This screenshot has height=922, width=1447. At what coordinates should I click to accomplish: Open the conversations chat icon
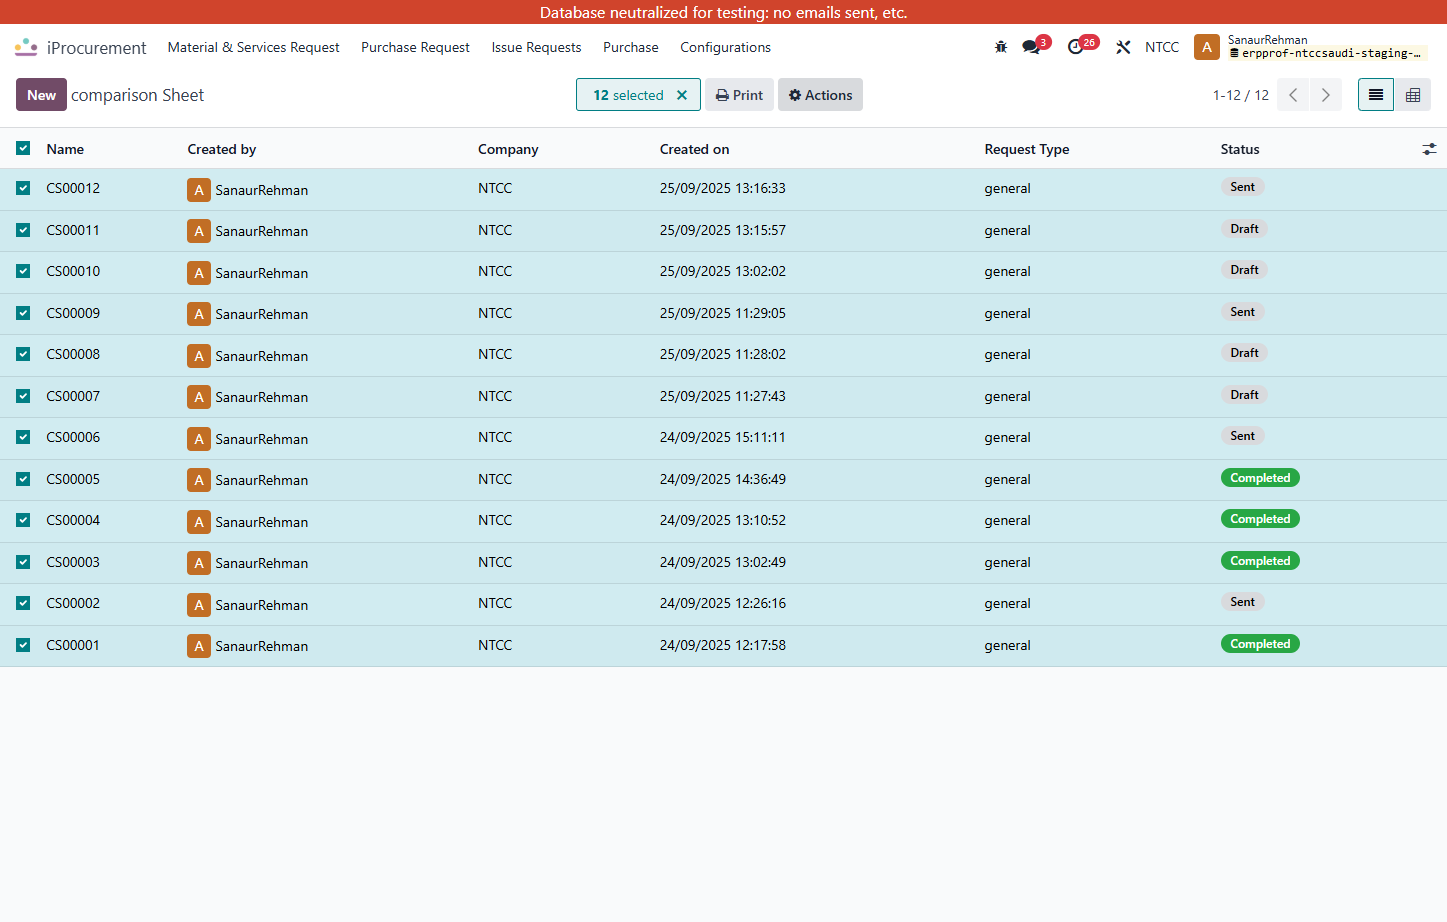(x=1031, y=47)
